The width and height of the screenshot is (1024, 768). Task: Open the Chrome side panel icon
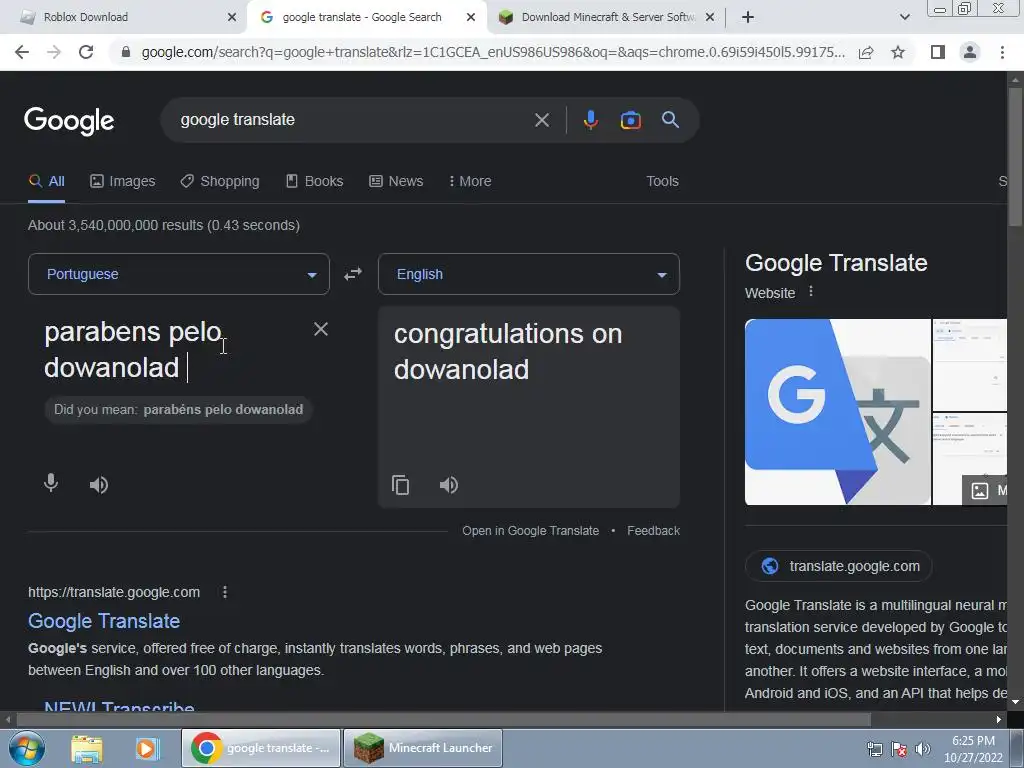pyautogui.click(x=938, y=52)
